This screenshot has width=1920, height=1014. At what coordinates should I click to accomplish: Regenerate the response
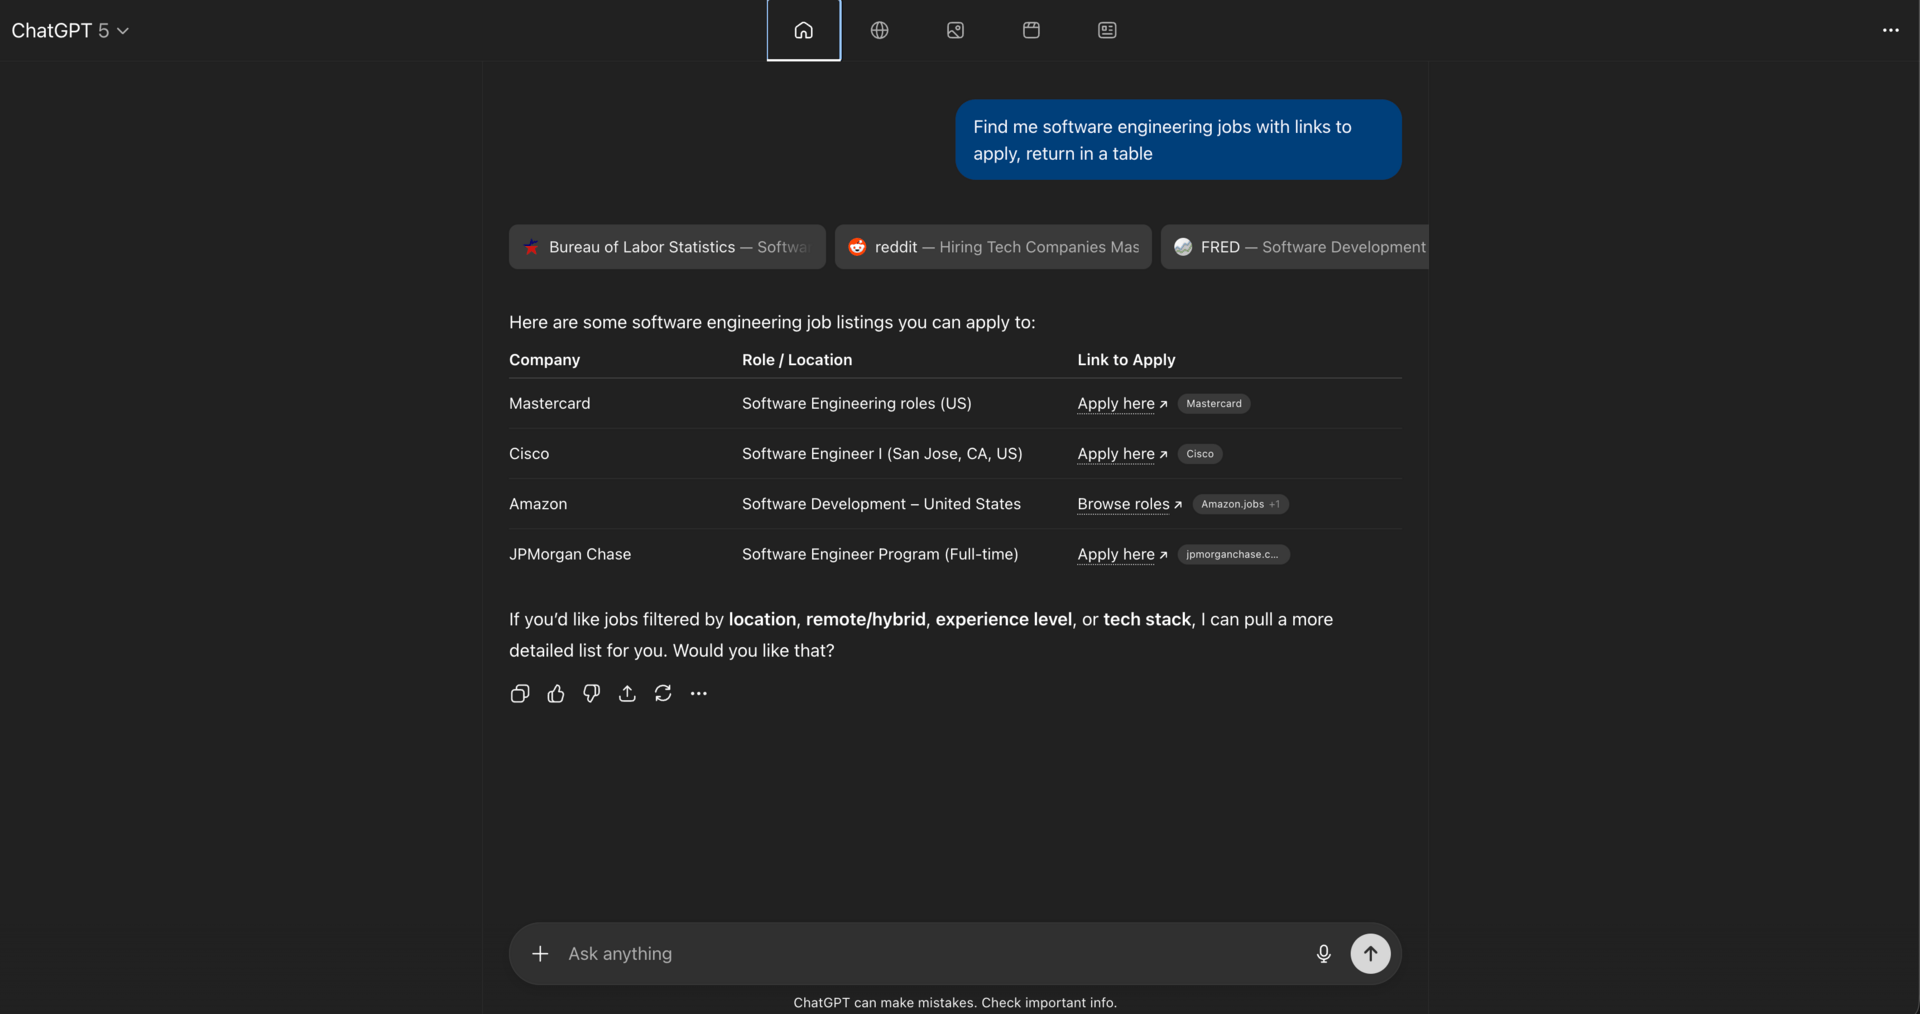click(663, 694)
